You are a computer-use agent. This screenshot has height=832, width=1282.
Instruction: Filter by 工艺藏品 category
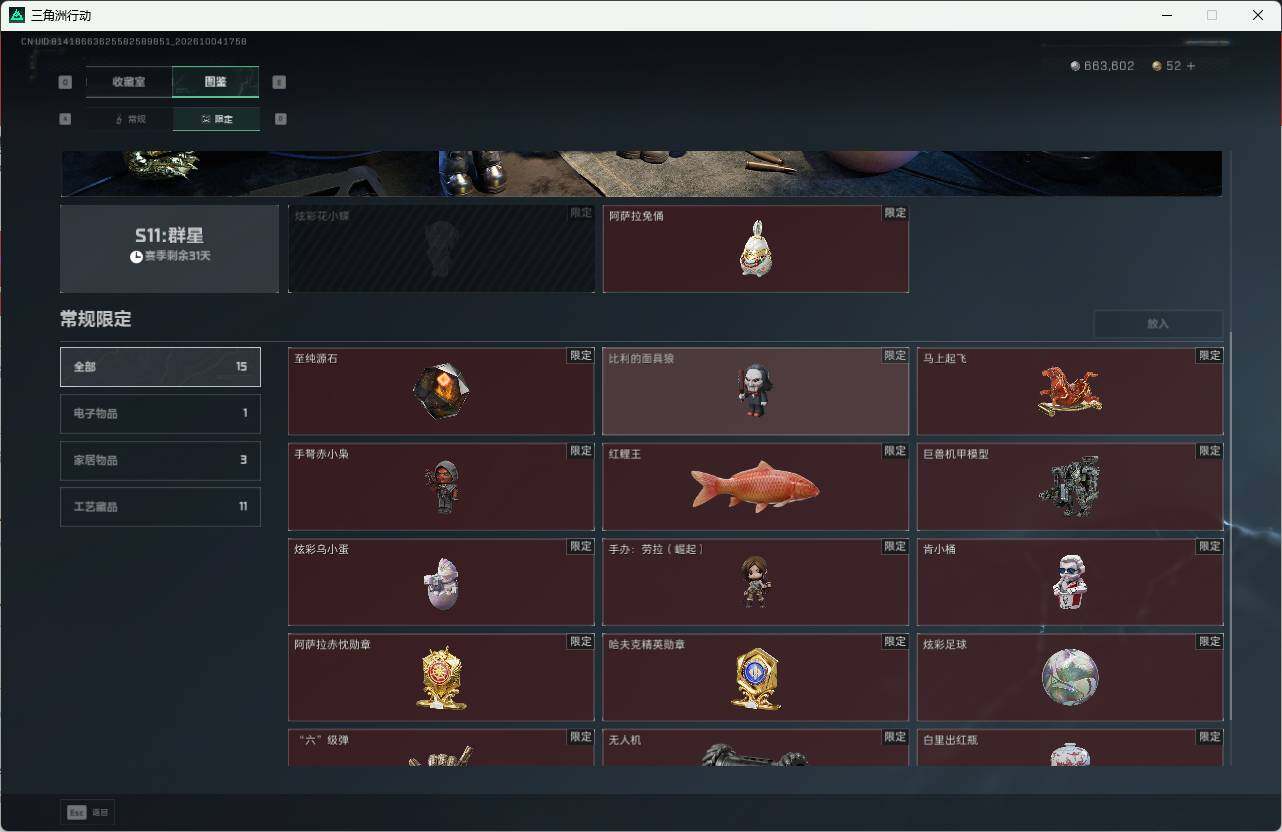tap(160, 507)
